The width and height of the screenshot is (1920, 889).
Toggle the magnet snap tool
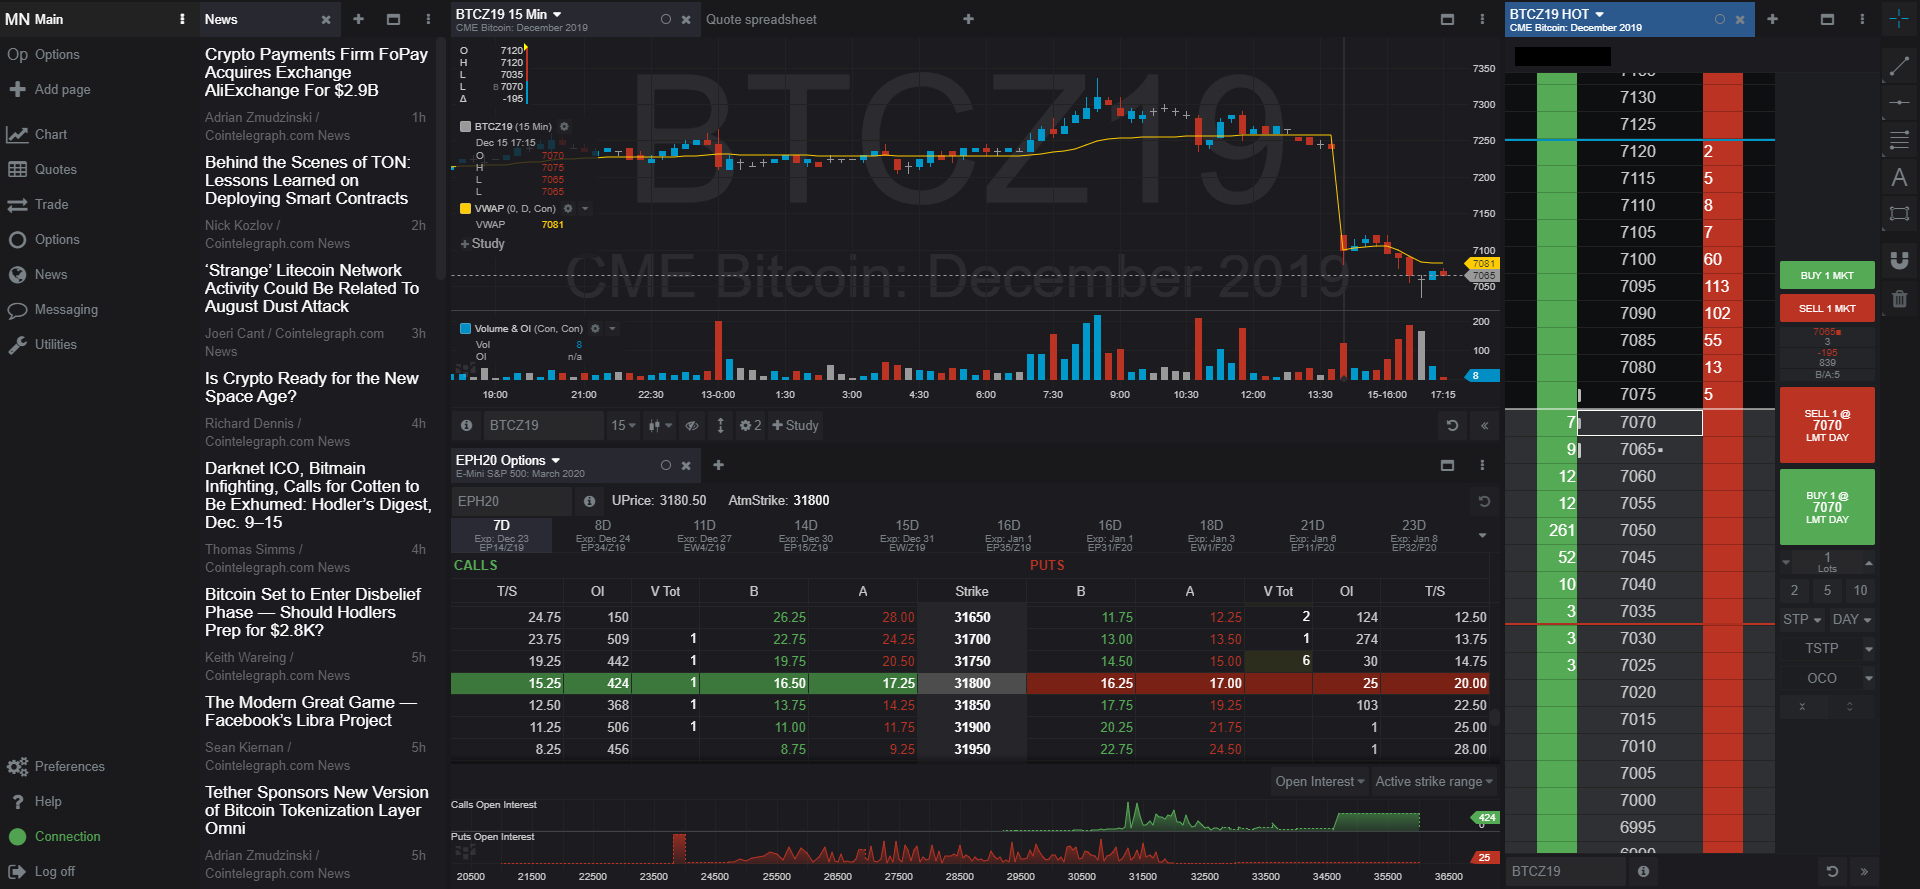click(1898, 260)
